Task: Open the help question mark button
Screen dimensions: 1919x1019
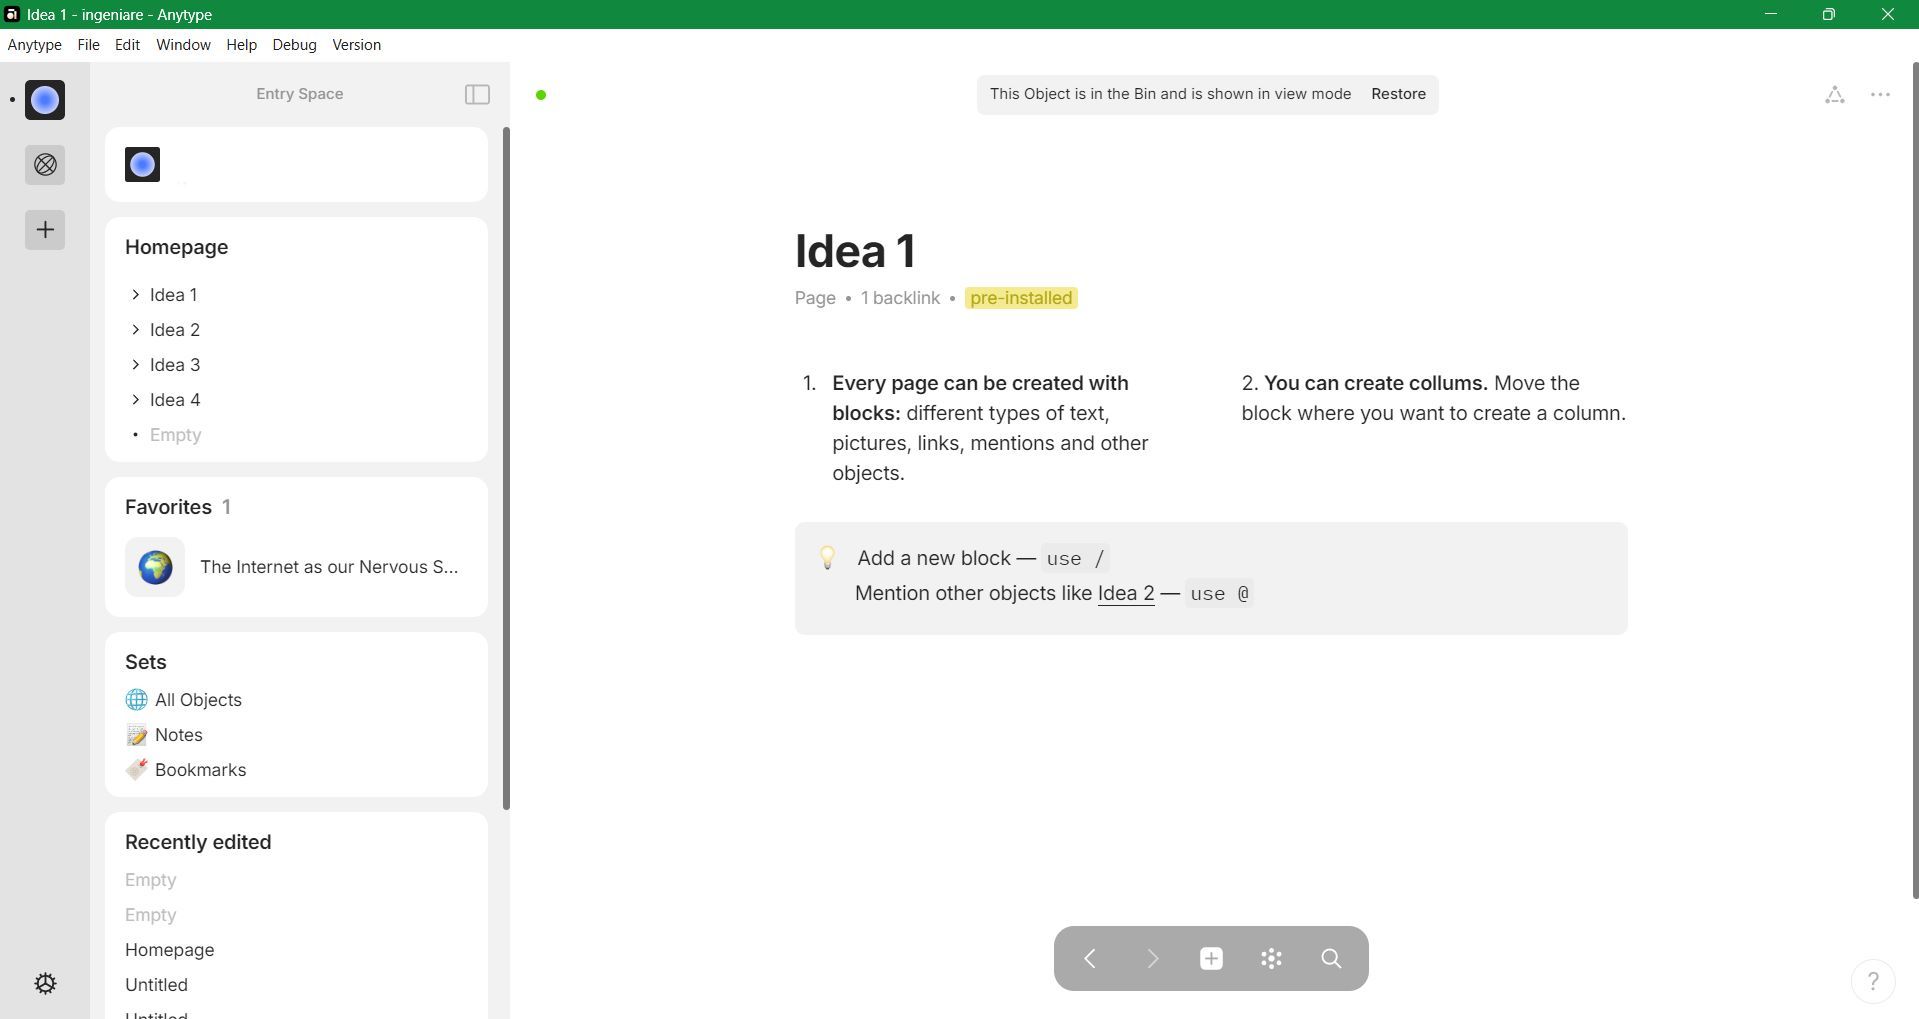Action: [1872, 981]
